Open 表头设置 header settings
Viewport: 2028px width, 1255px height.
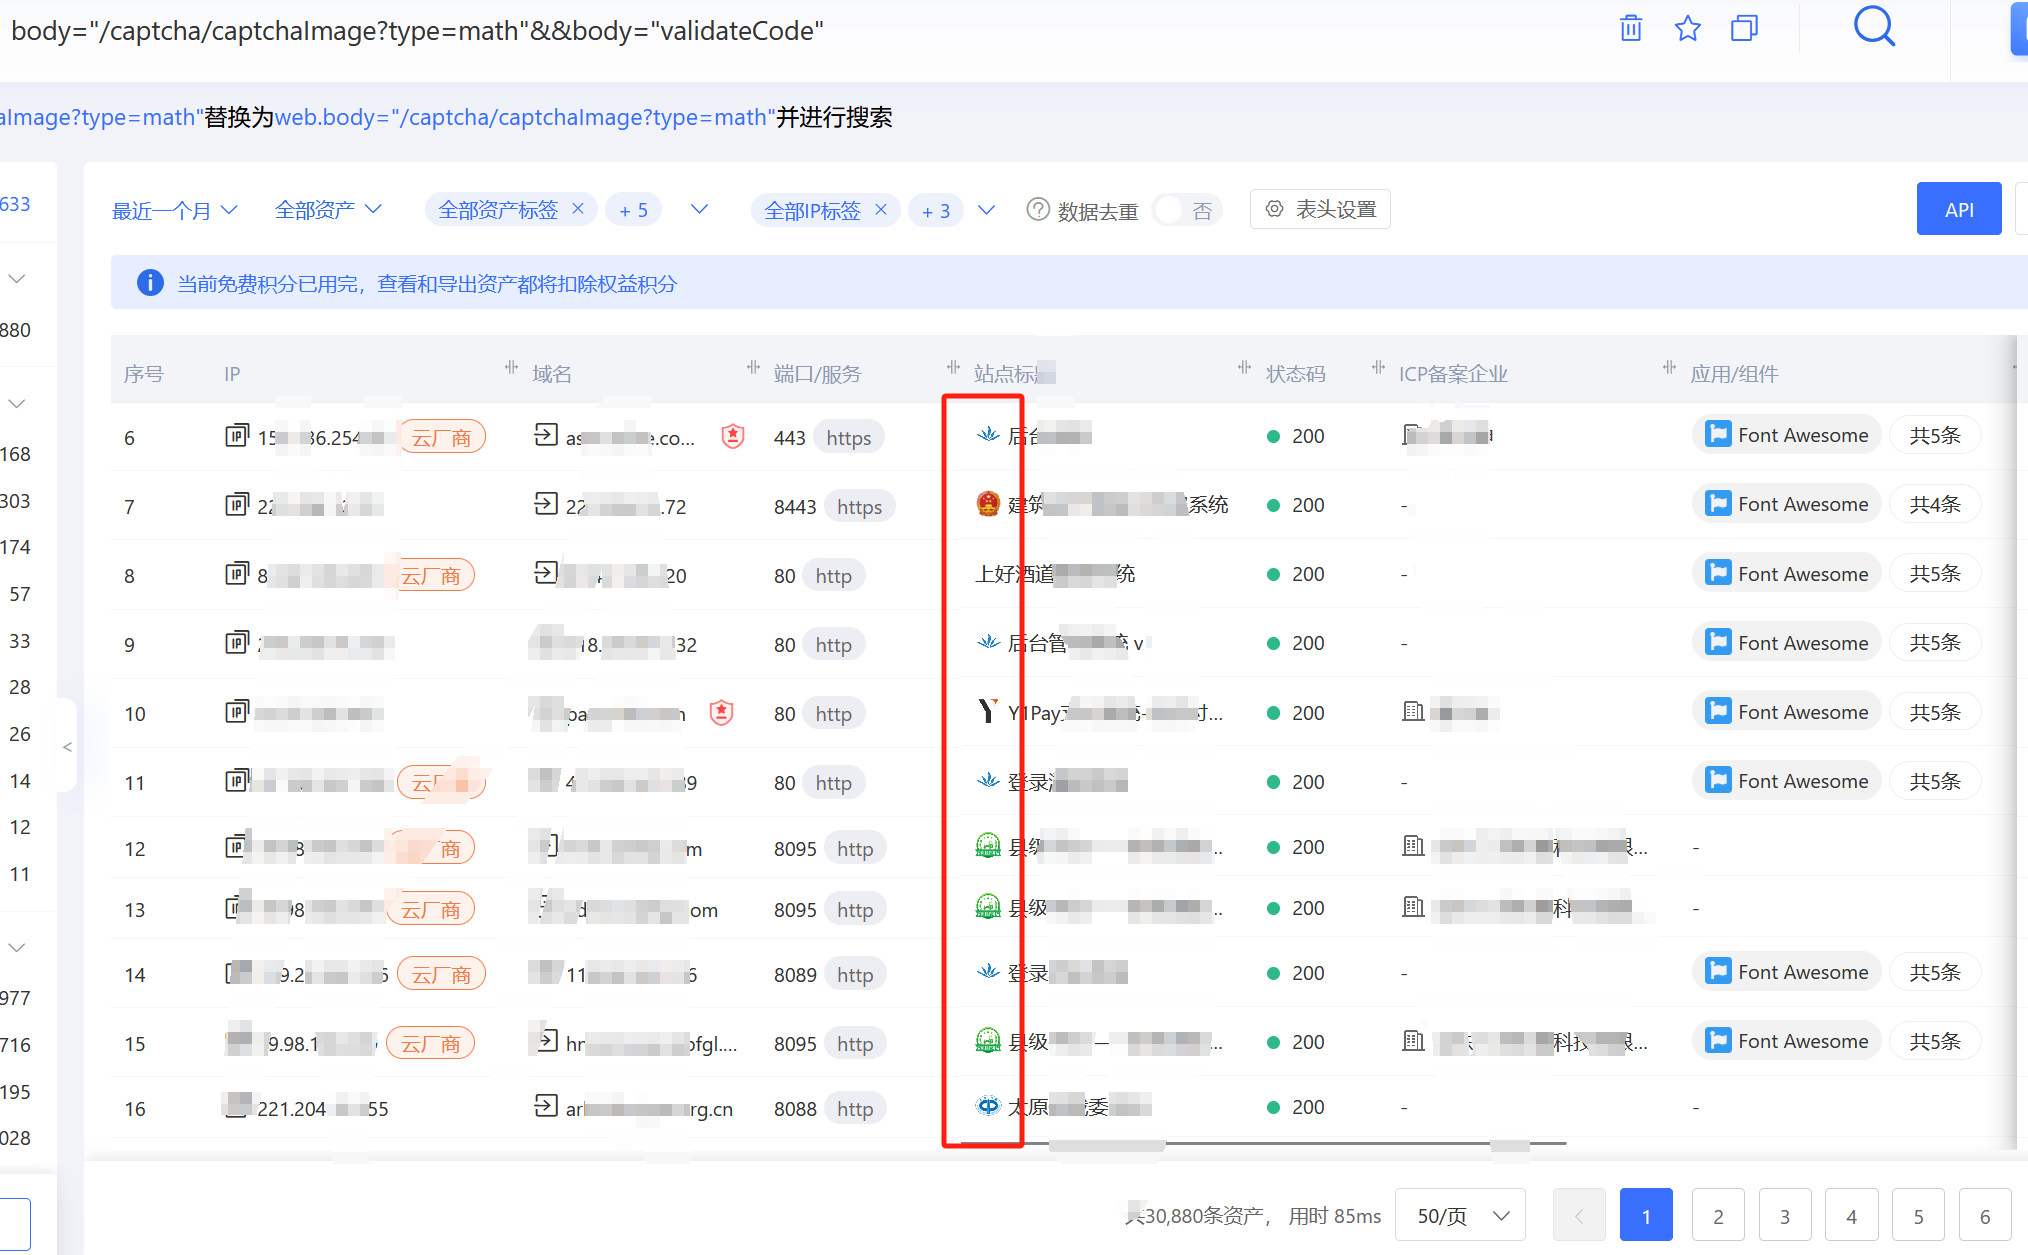click(1320, 209)
